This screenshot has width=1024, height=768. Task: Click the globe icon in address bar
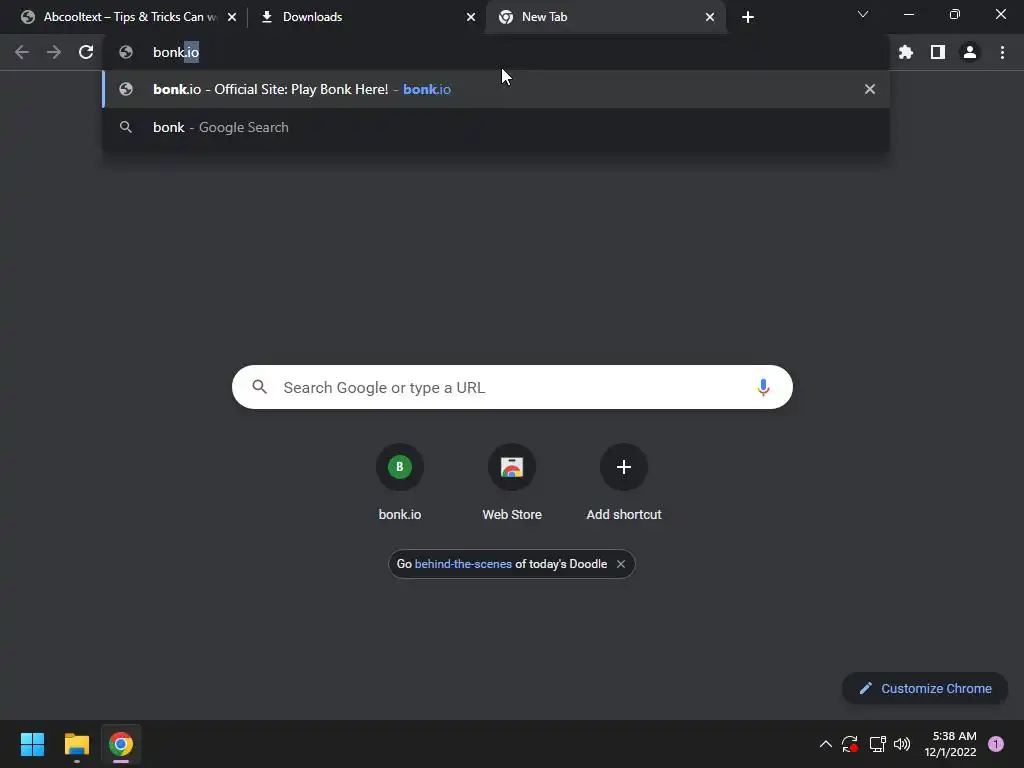click(126, 52)
